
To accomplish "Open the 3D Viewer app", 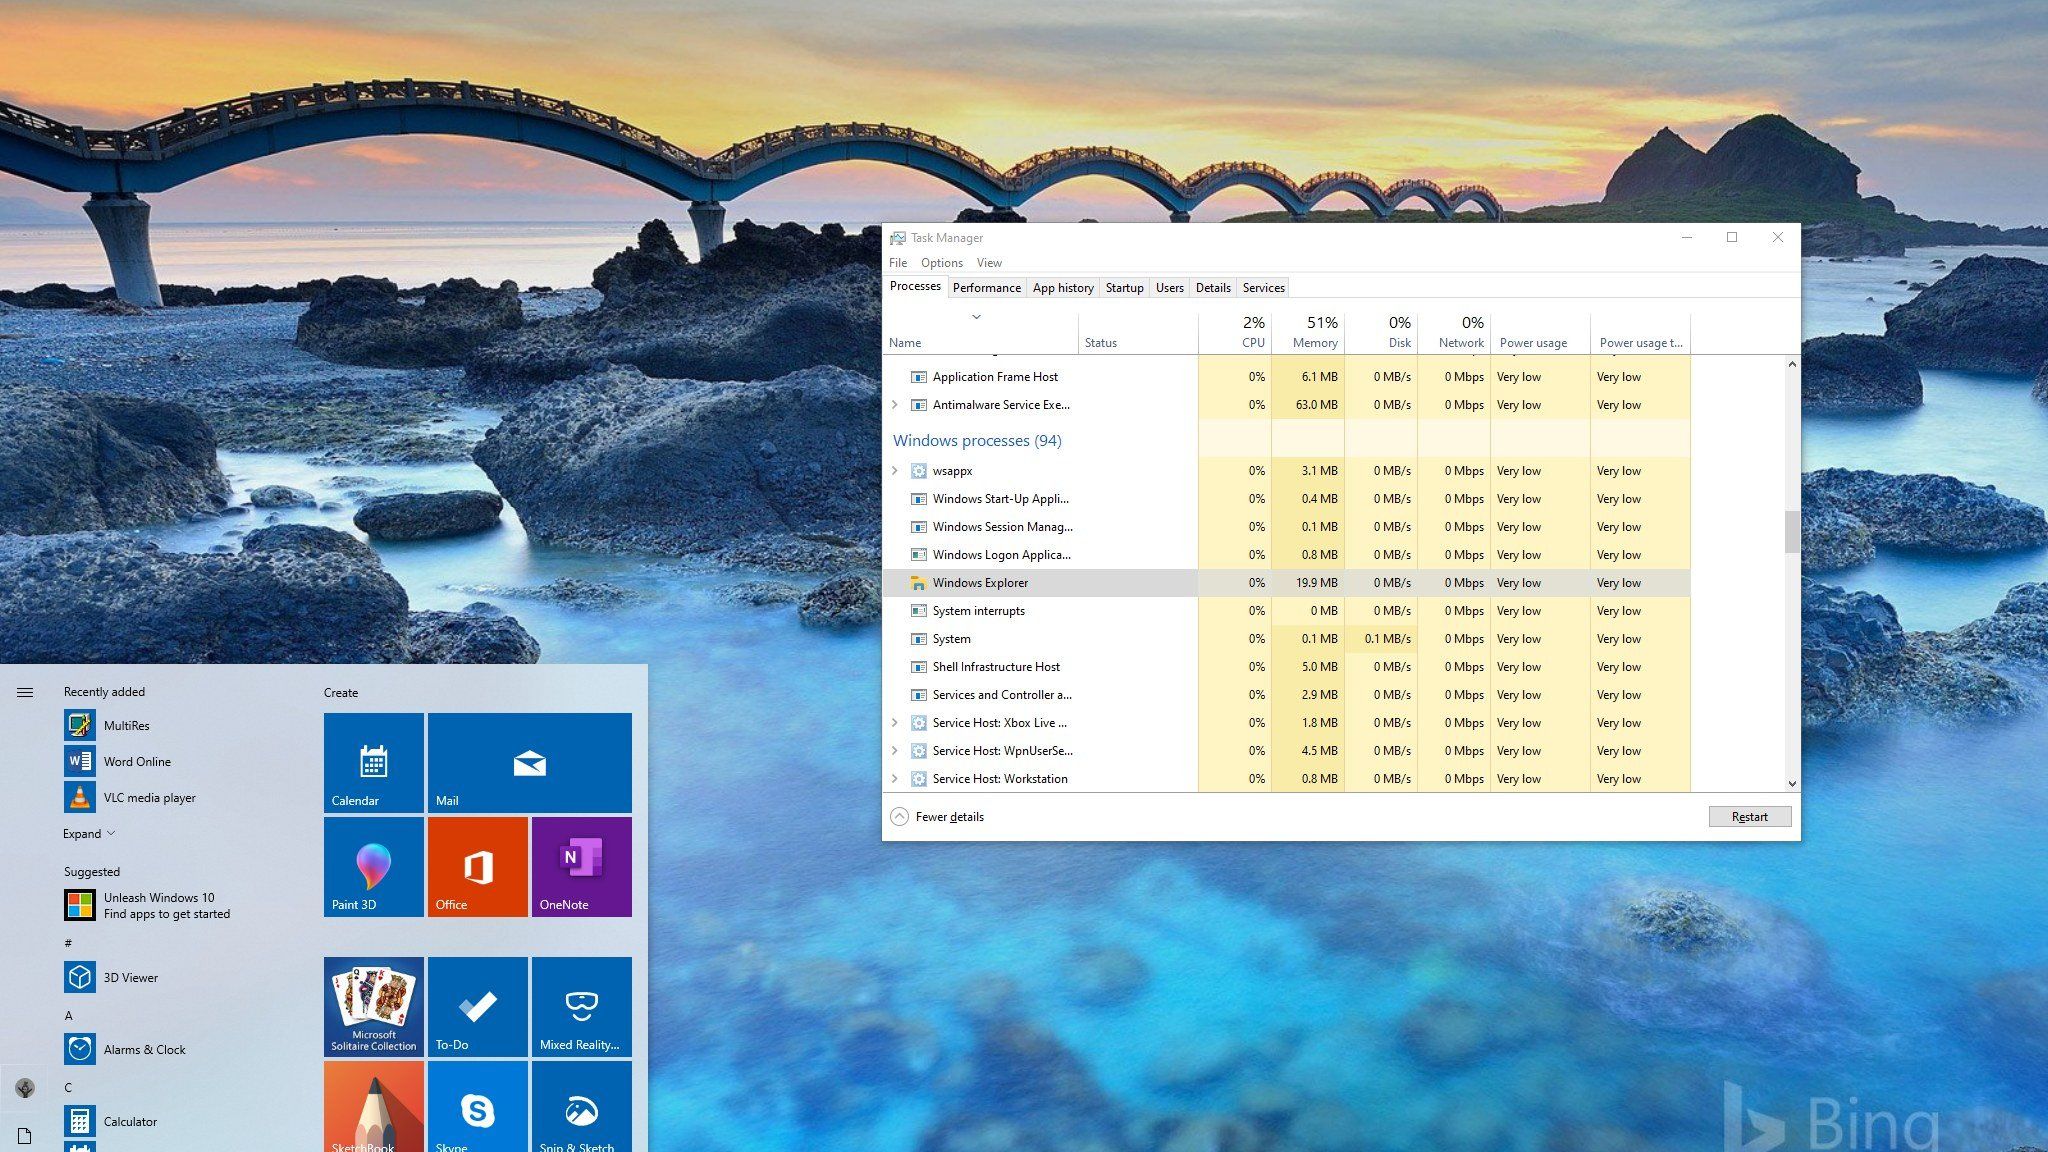I will point(130,977).
